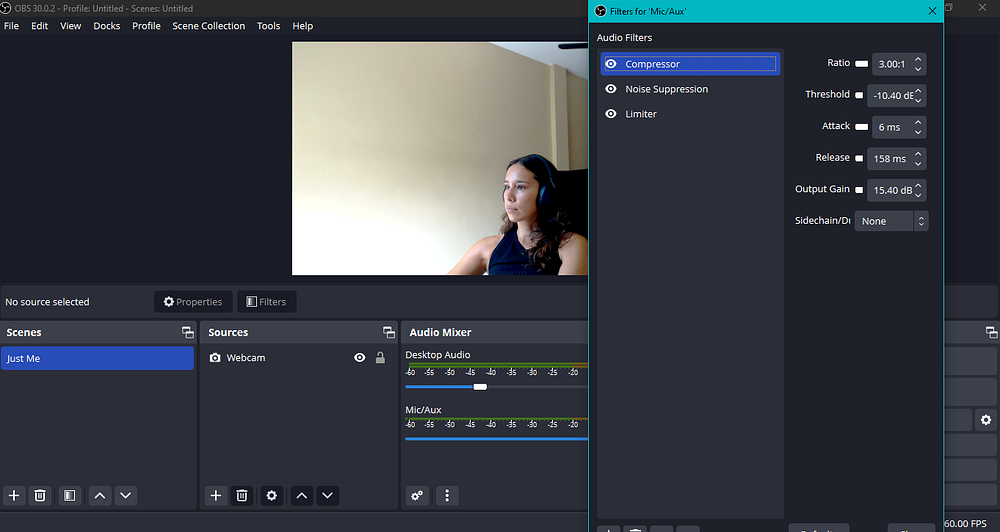
Task: Open Audio Mixer three-dot menu
Action: click(447, 495)
